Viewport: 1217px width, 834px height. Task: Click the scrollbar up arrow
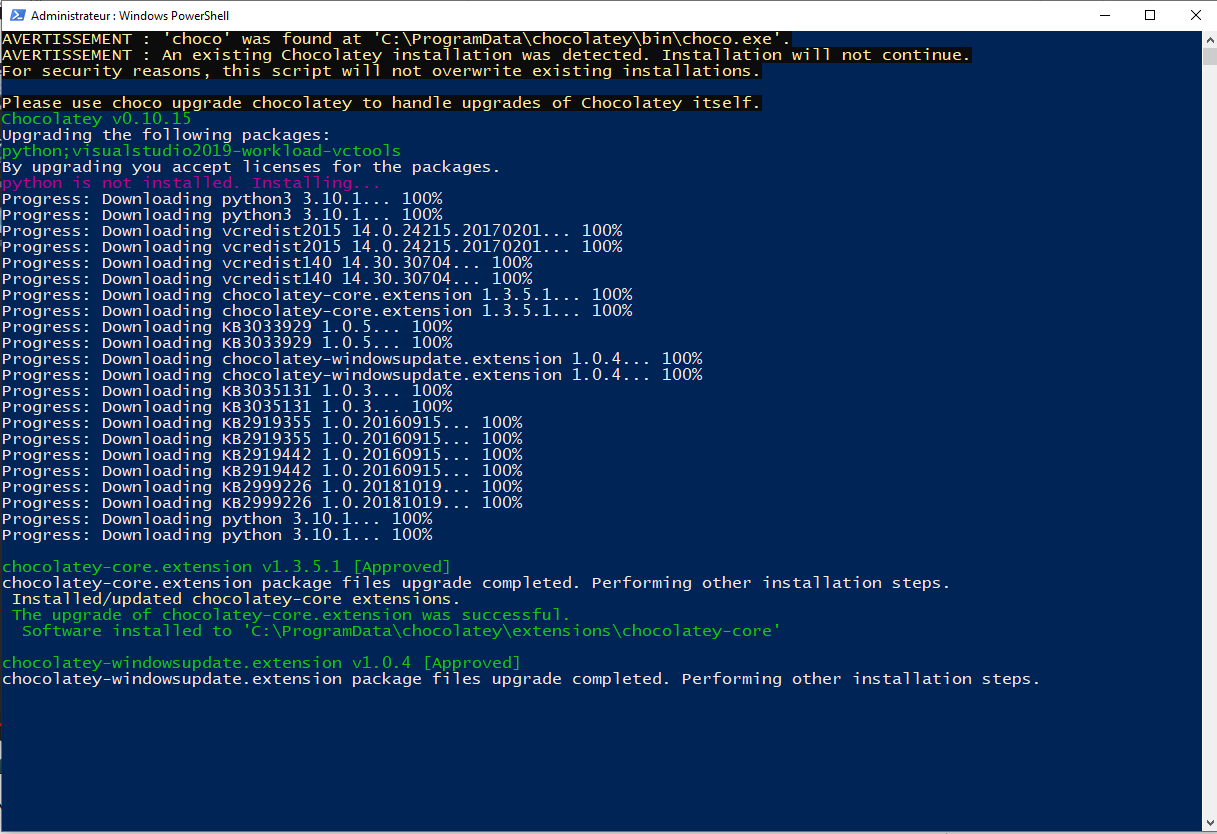(x=1208, y=39)
